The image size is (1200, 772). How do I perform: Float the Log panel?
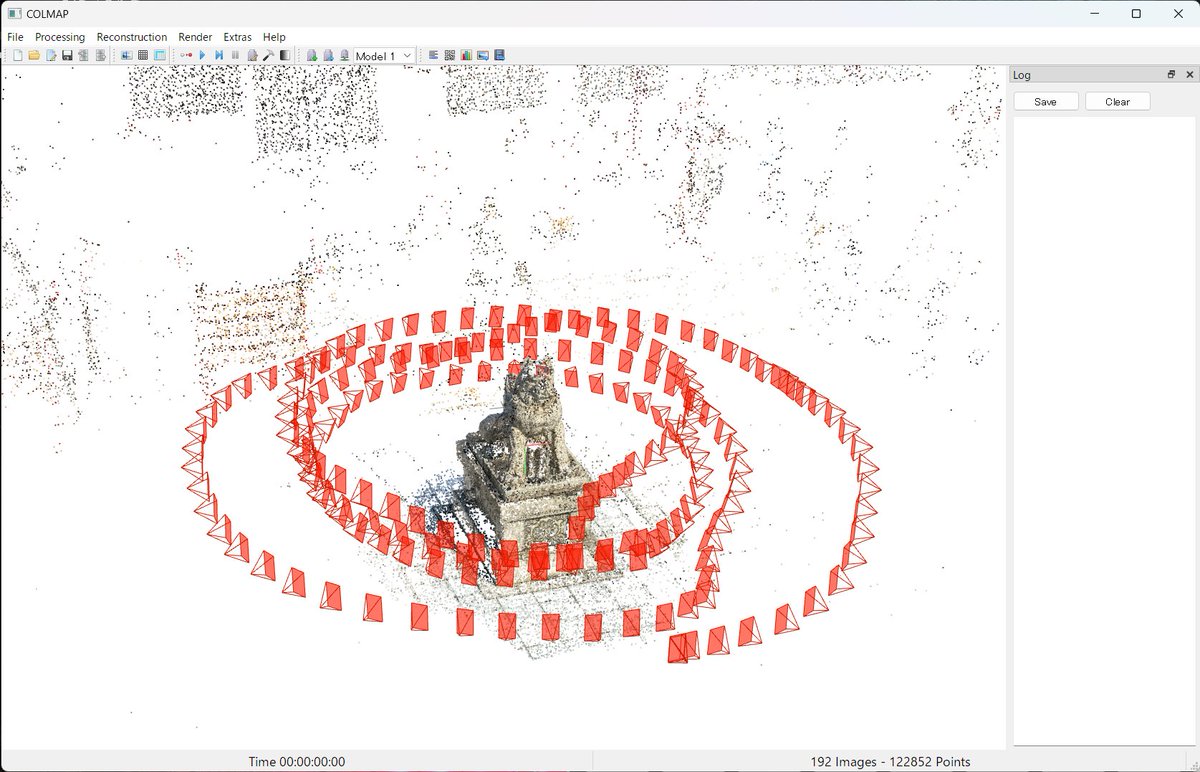pos(1172,75)
